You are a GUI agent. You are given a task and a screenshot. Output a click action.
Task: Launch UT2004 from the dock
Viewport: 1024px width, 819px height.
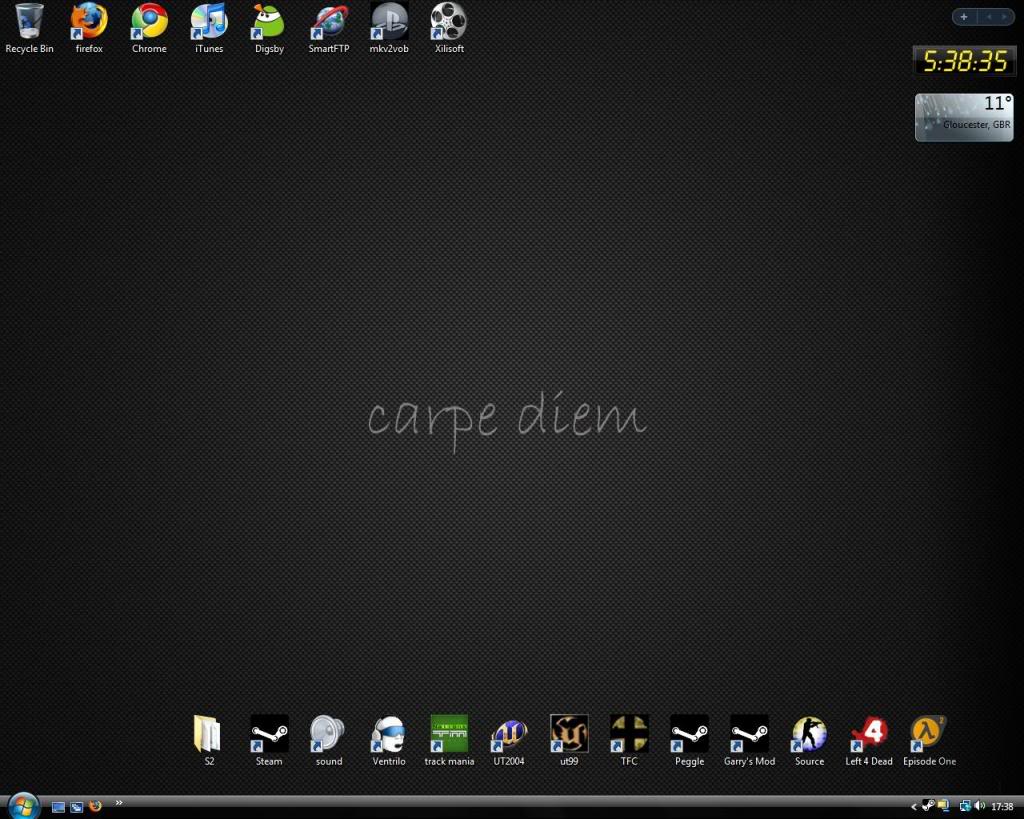click(x=509, y=735)
